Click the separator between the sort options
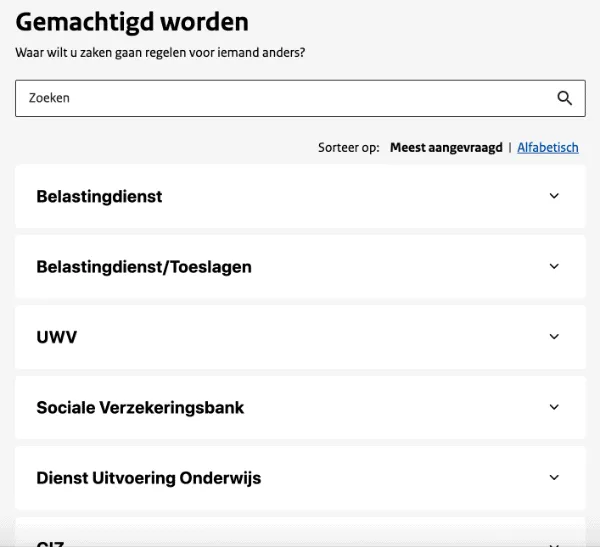Screen dimensions: 600x547 pos(510,148)
